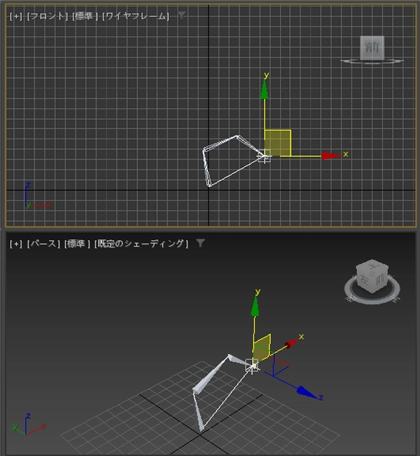Viewport: 420px width, 456px height.
Task: Open the ワイヤフレーム shading menu
Action: tap(136, 16)
